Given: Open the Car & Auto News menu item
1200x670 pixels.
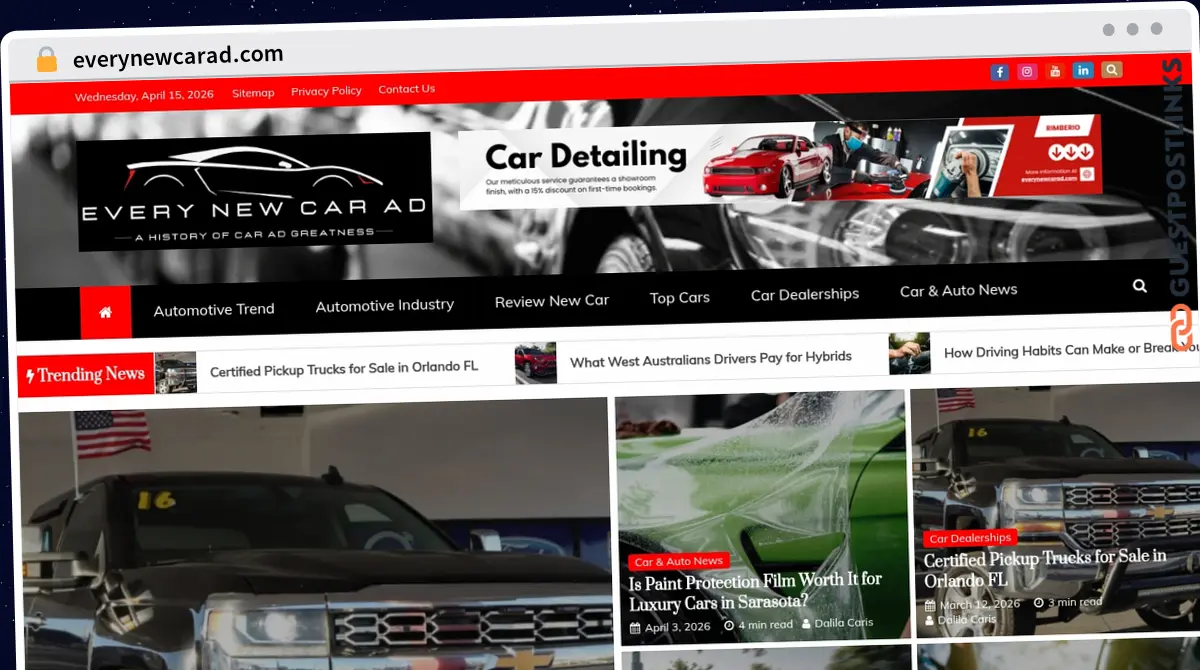Looking at the screenshot, I should (x=959, y=290).
